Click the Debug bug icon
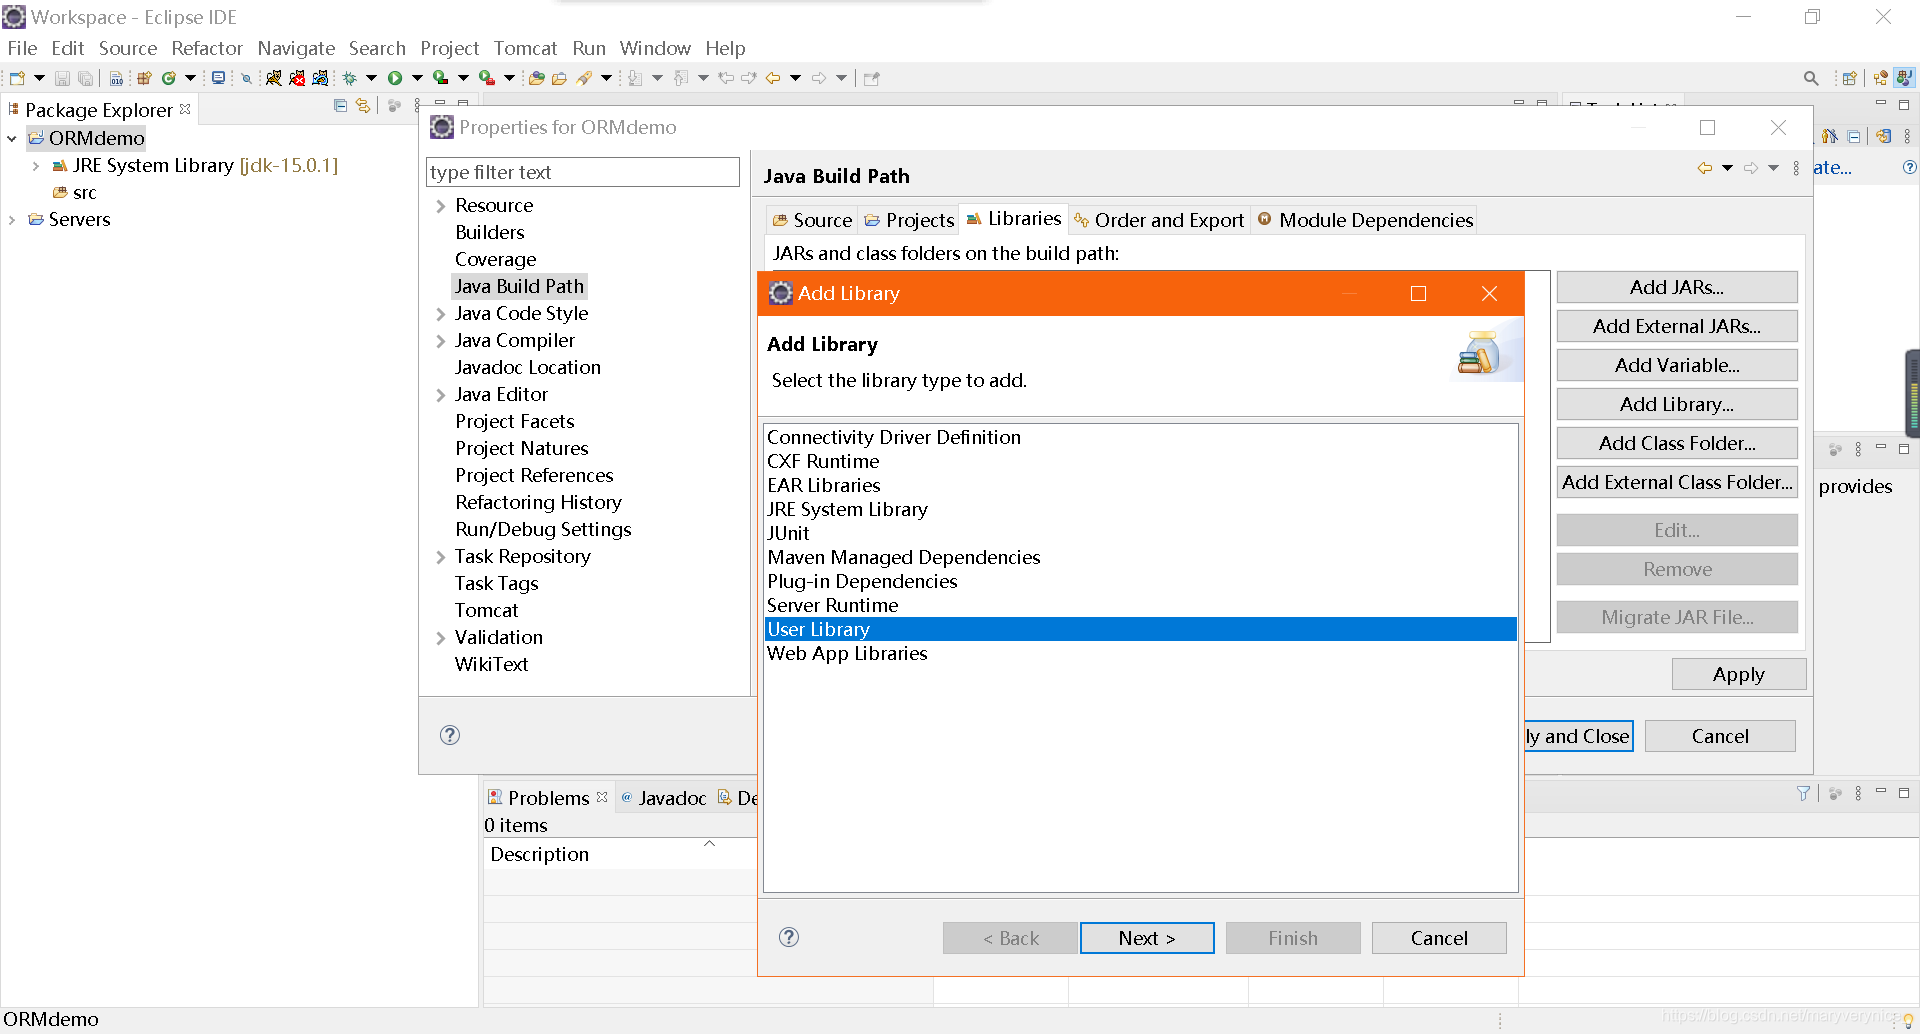The height and width of the screenshot is (1034, 1920). 350,78
